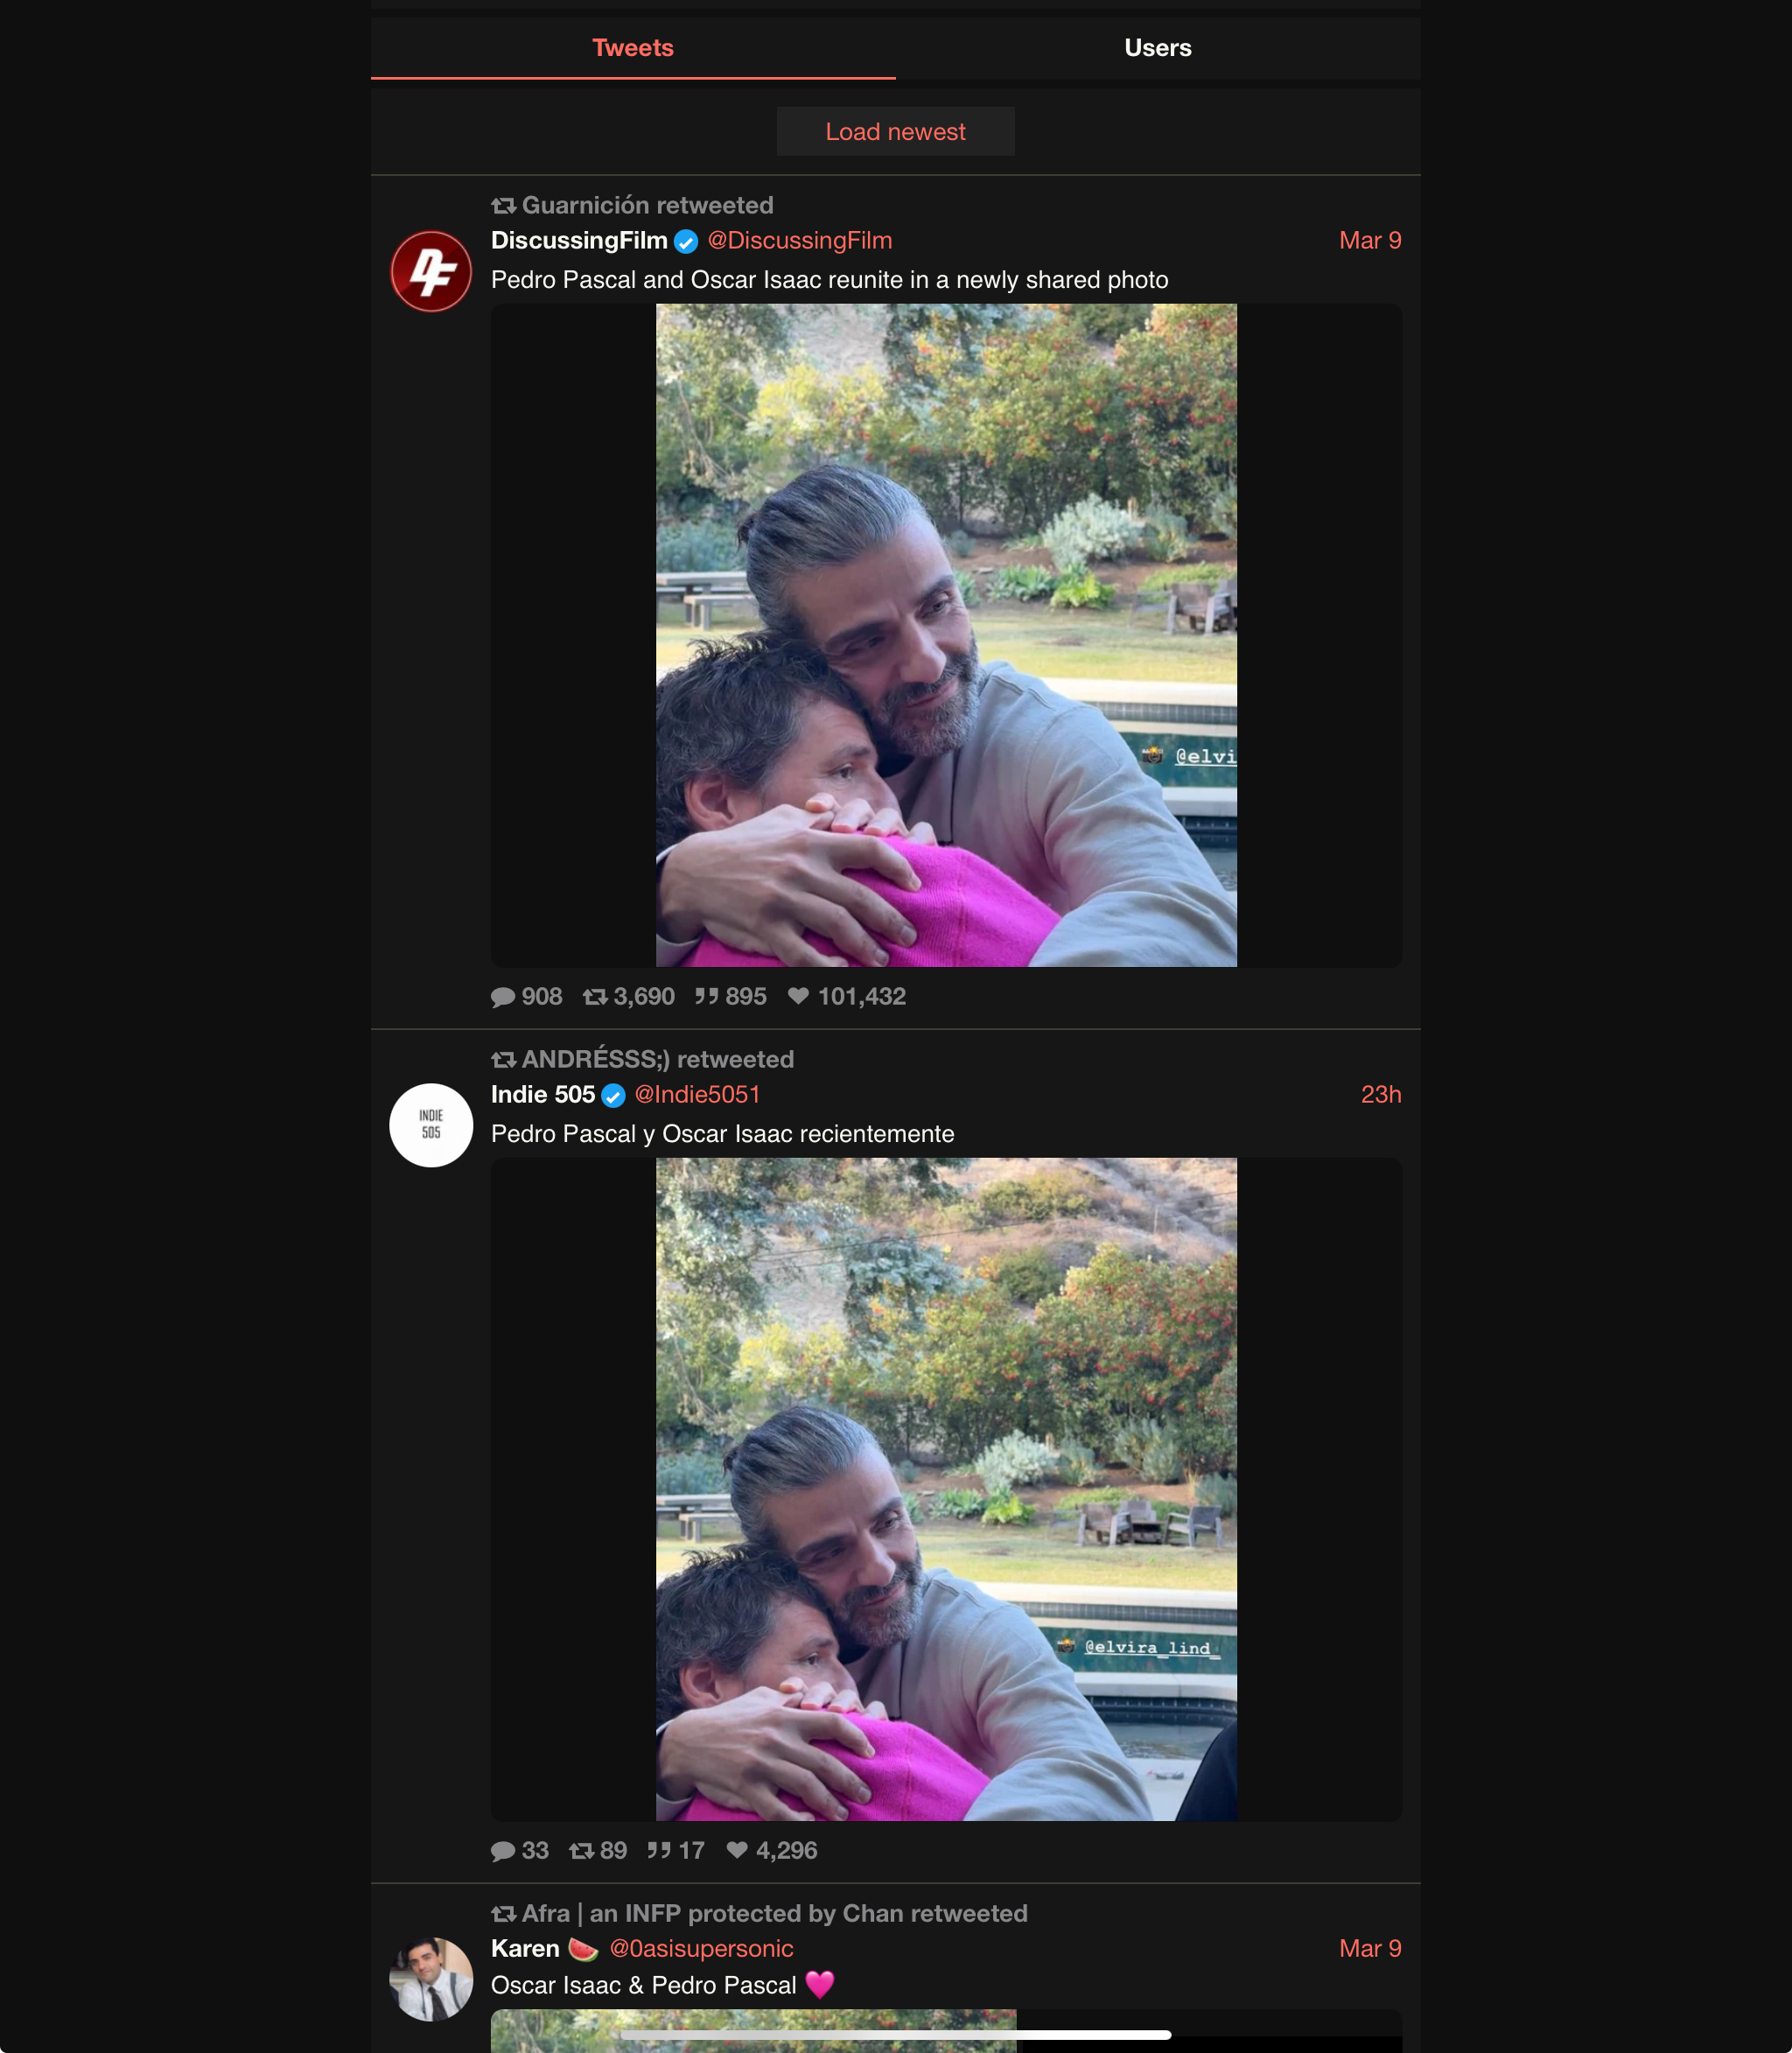This screenshot has width=1792, height=2053.
Task: Click the retweet icon showing 3,690
Action: coord(595,997)
